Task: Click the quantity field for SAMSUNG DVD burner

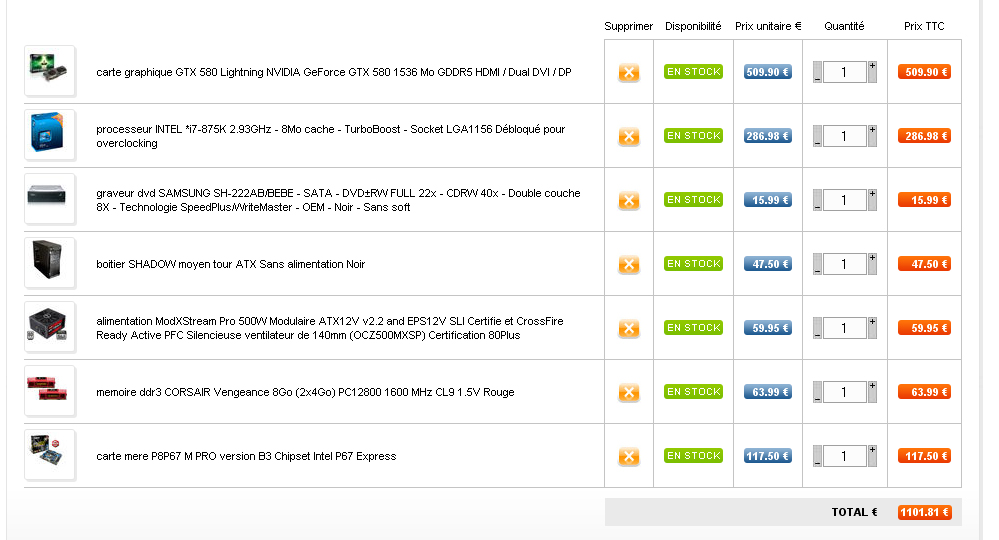Action: pos(844,200)
